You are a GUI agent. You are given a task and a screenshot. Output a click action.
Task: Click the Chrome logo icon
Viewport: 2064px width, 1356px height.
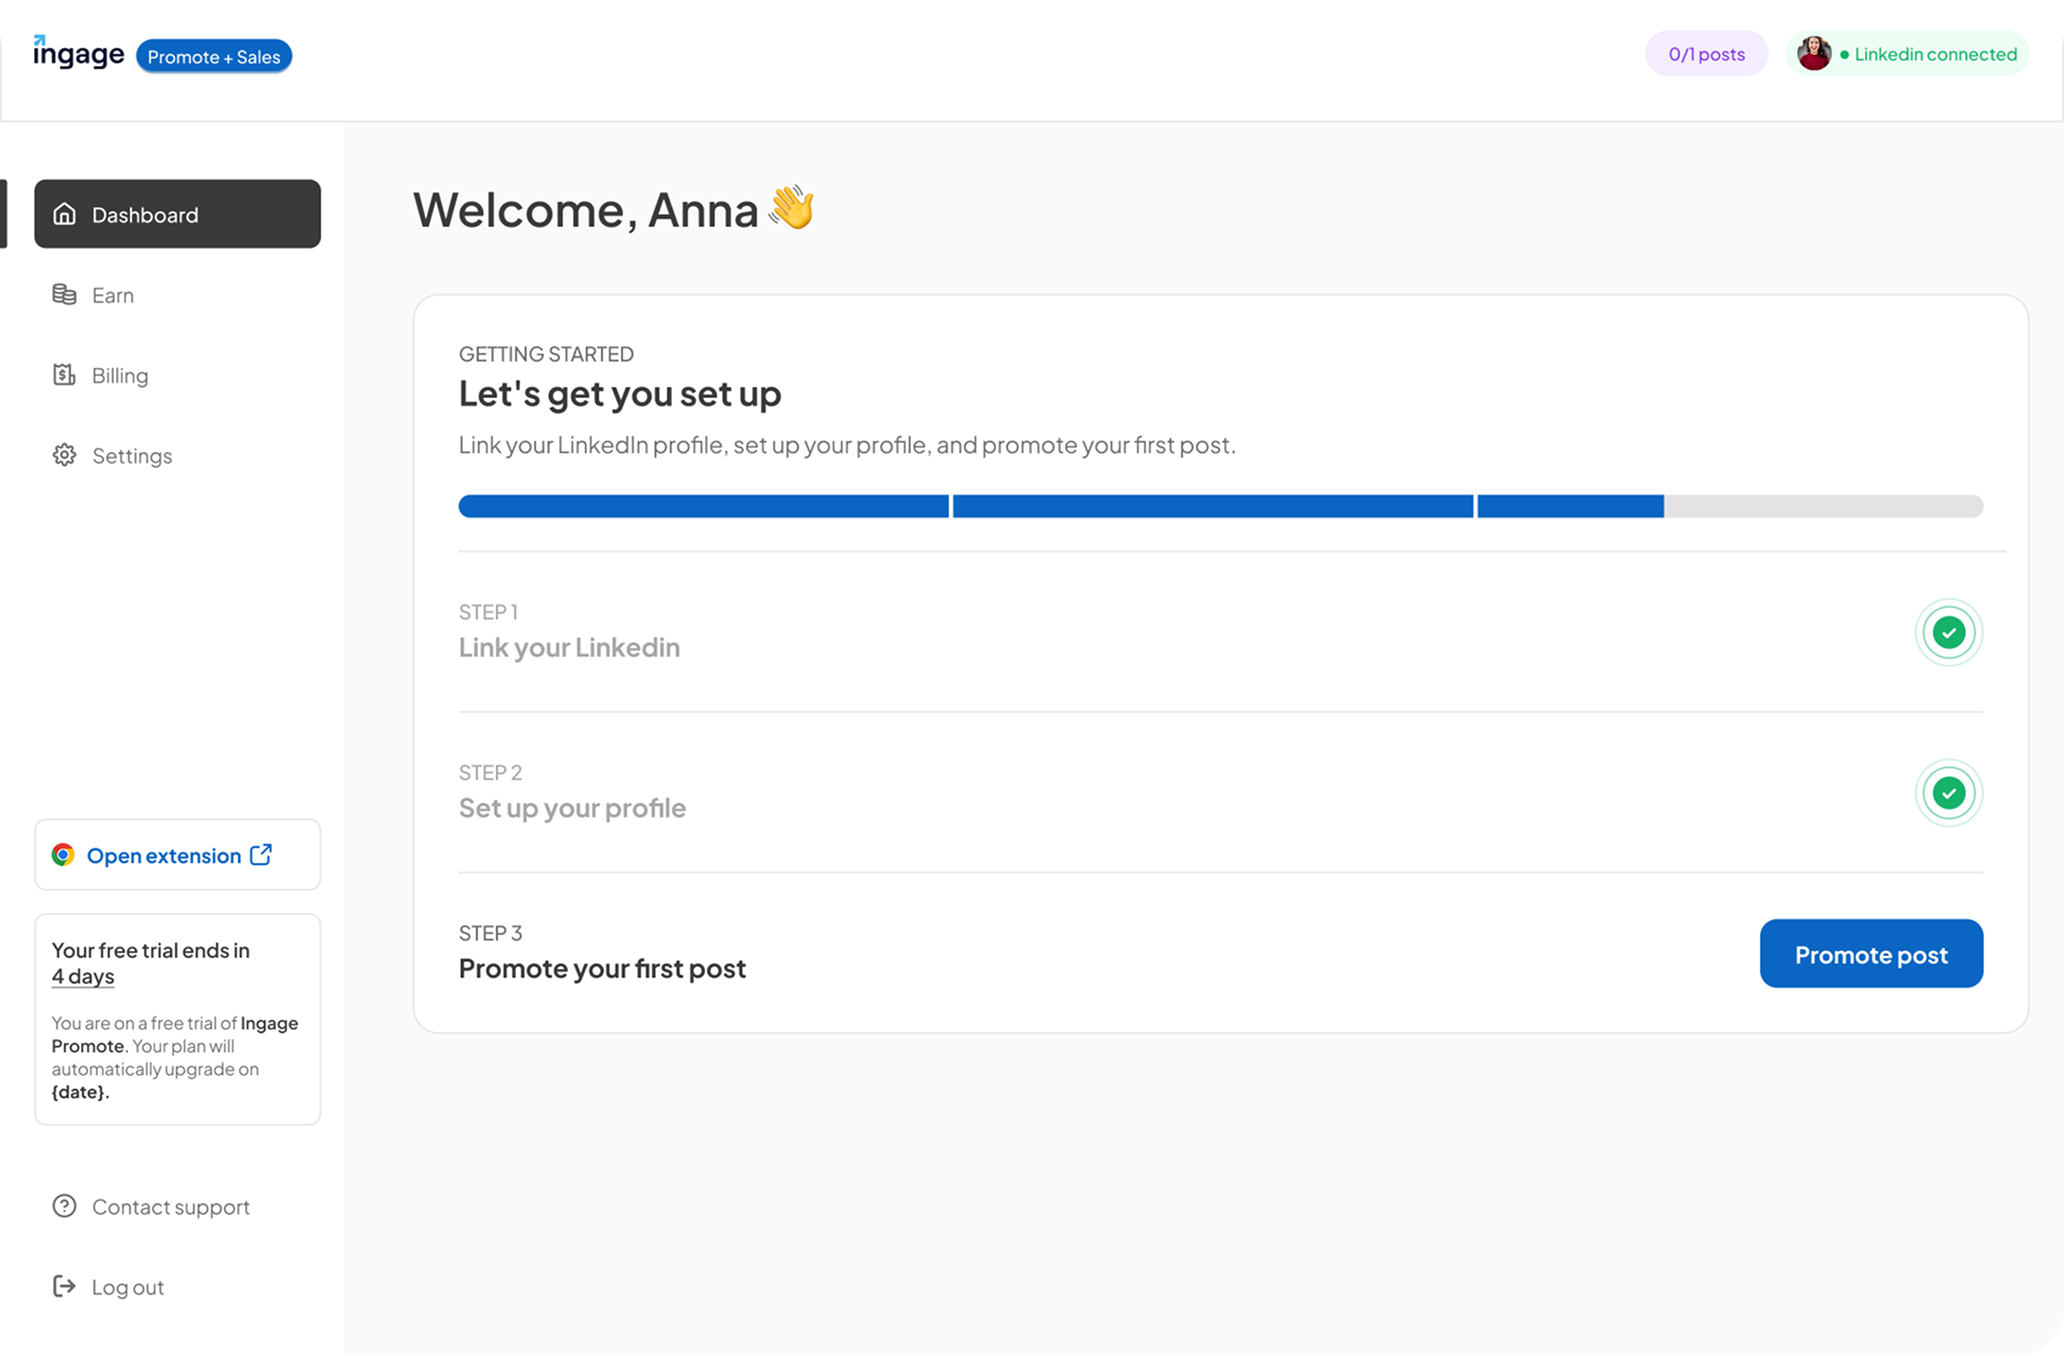(63, 855)
